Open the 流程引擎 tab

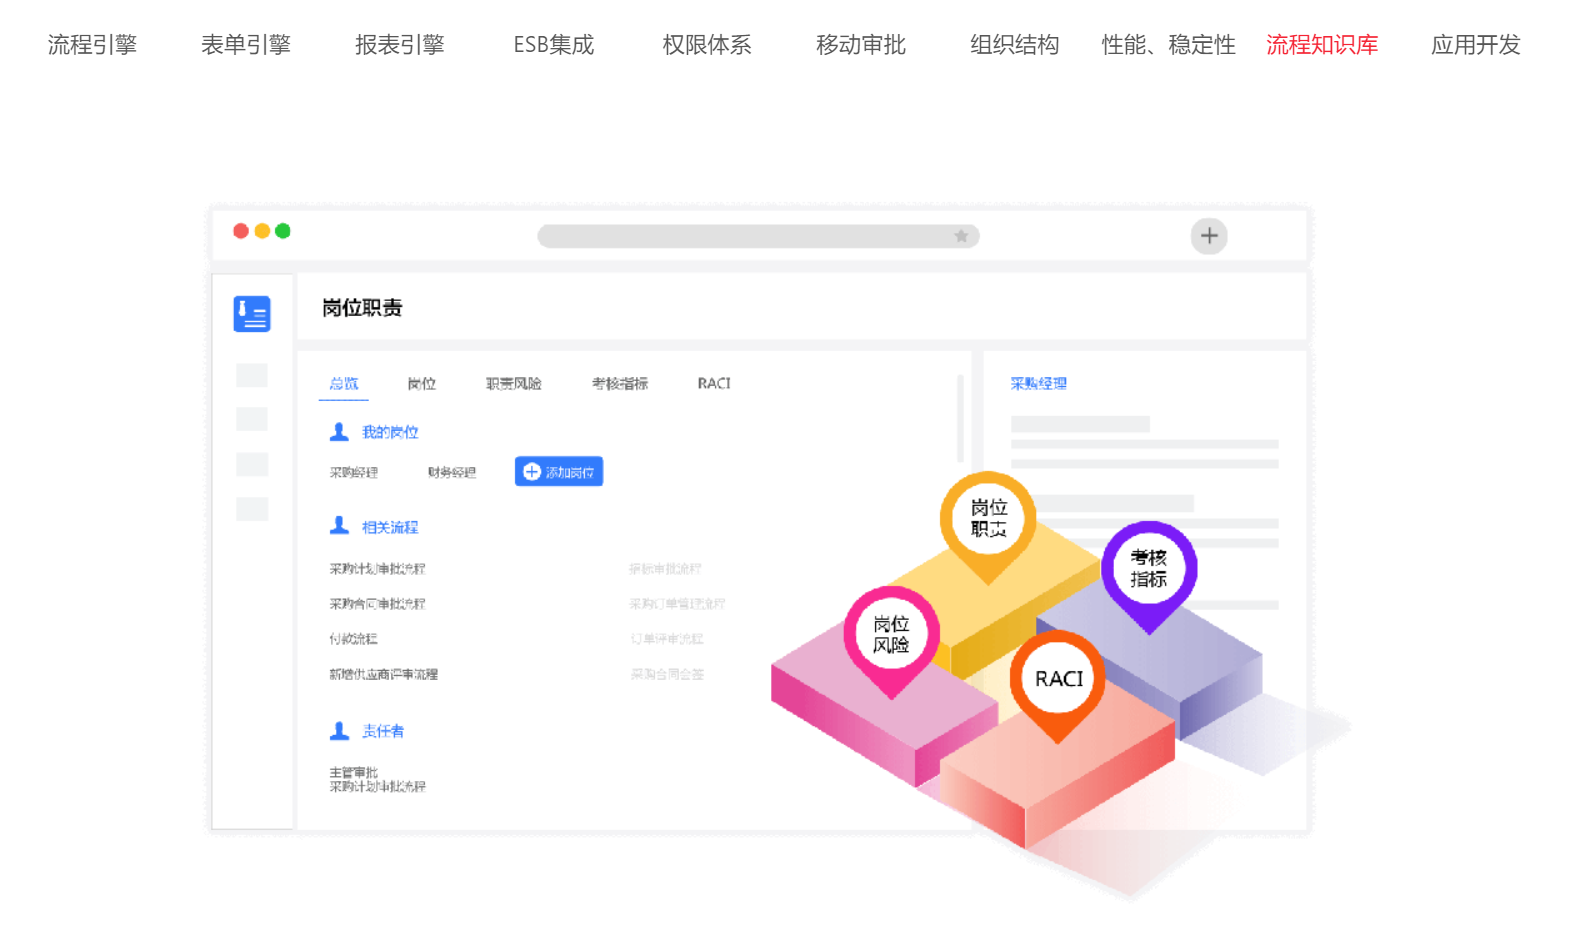pyautogui.click(x=92, y=45)
